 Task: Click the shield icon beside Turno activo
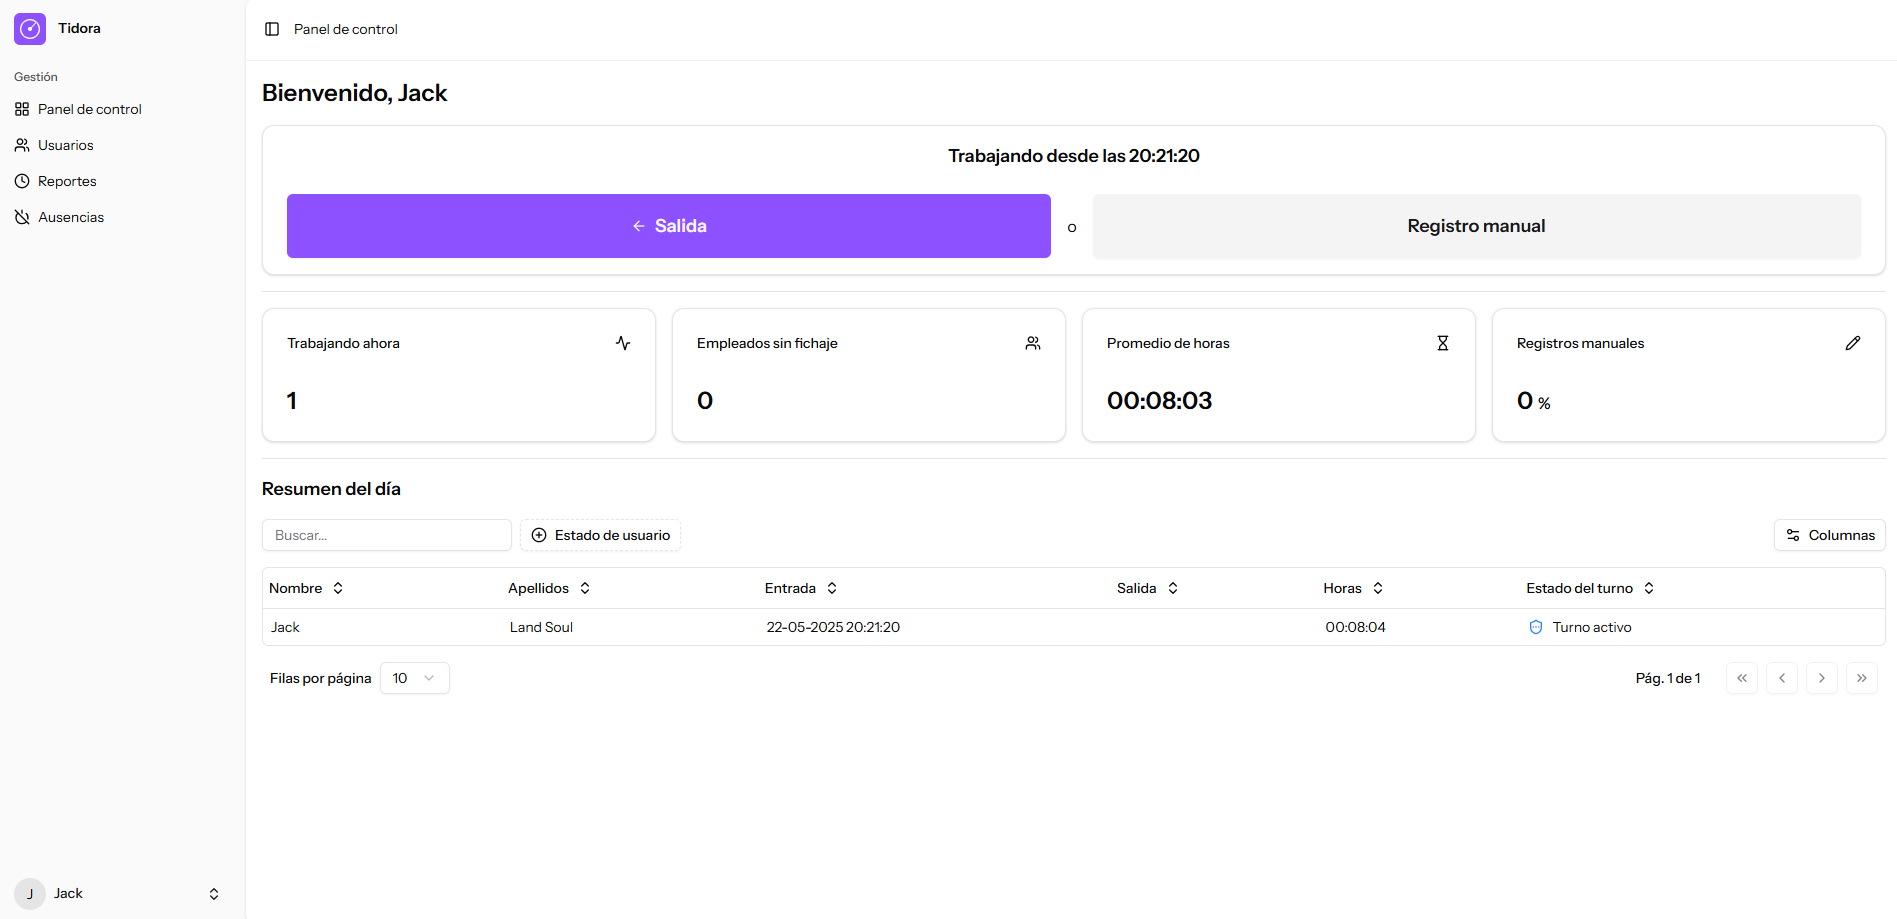(x=1536, y=627)
